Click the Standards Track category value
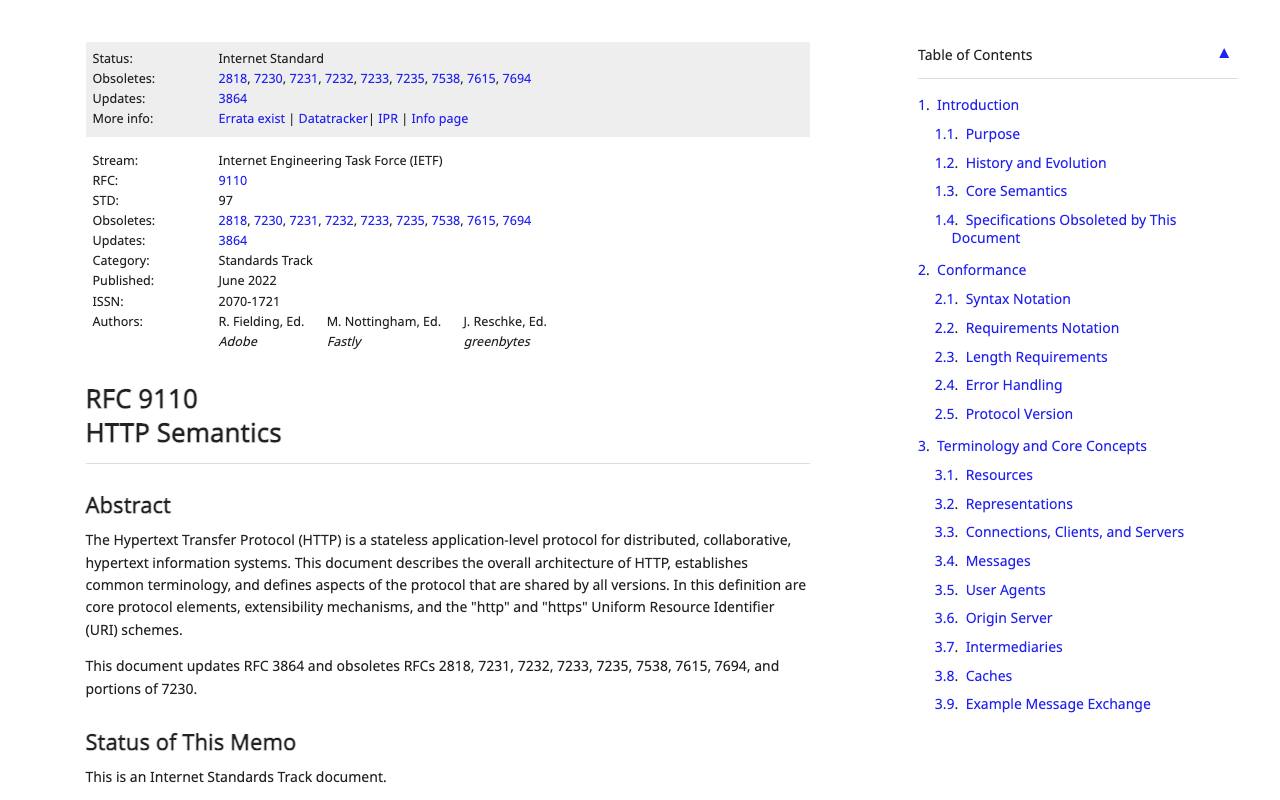1280x800 pixels. 265,260
